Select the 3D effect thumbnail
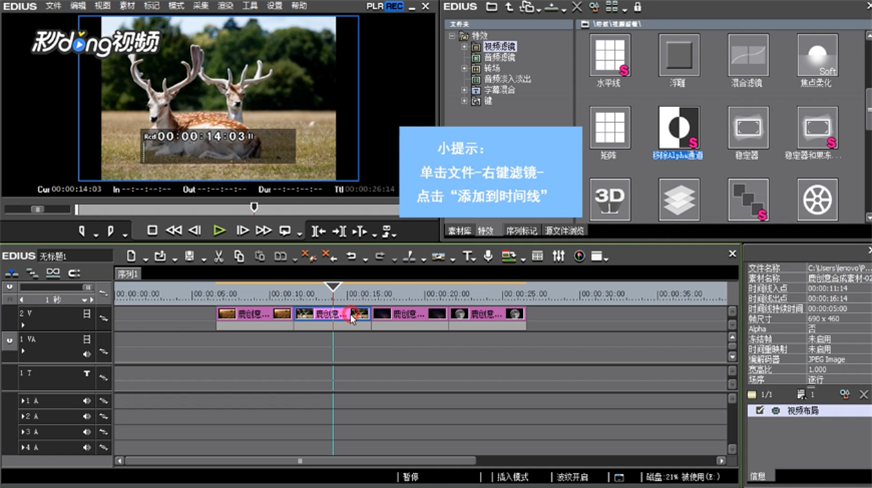Image resolution: width=872 pixels, height=488 pixels. (x=610, y=200)
